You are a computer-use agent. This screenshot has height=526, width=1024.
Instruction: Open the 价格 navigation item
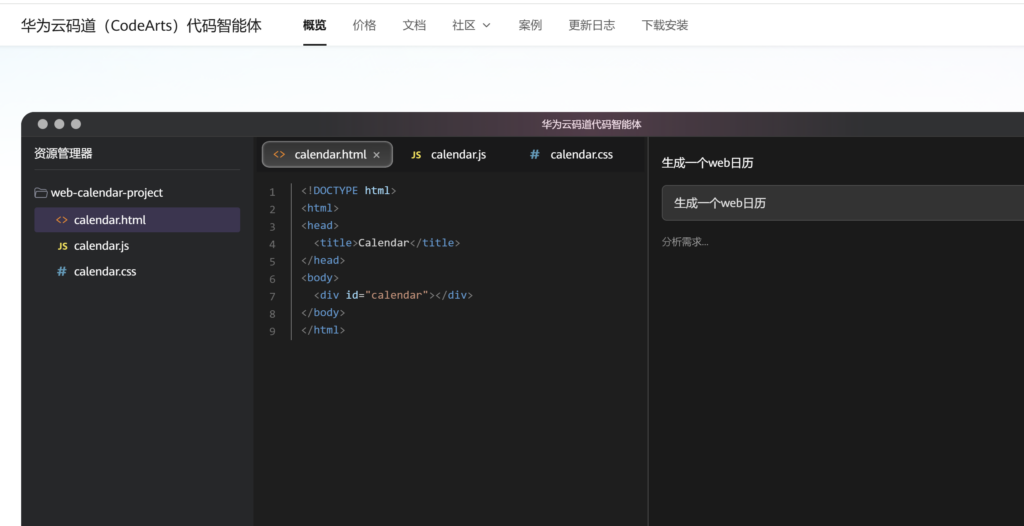364,25
